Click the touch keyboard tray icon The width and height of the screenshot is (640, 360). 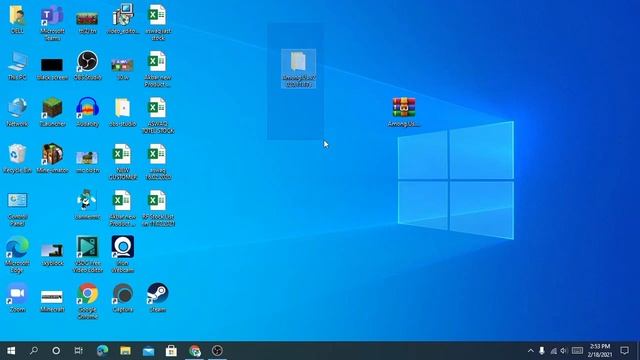(577, 351)
